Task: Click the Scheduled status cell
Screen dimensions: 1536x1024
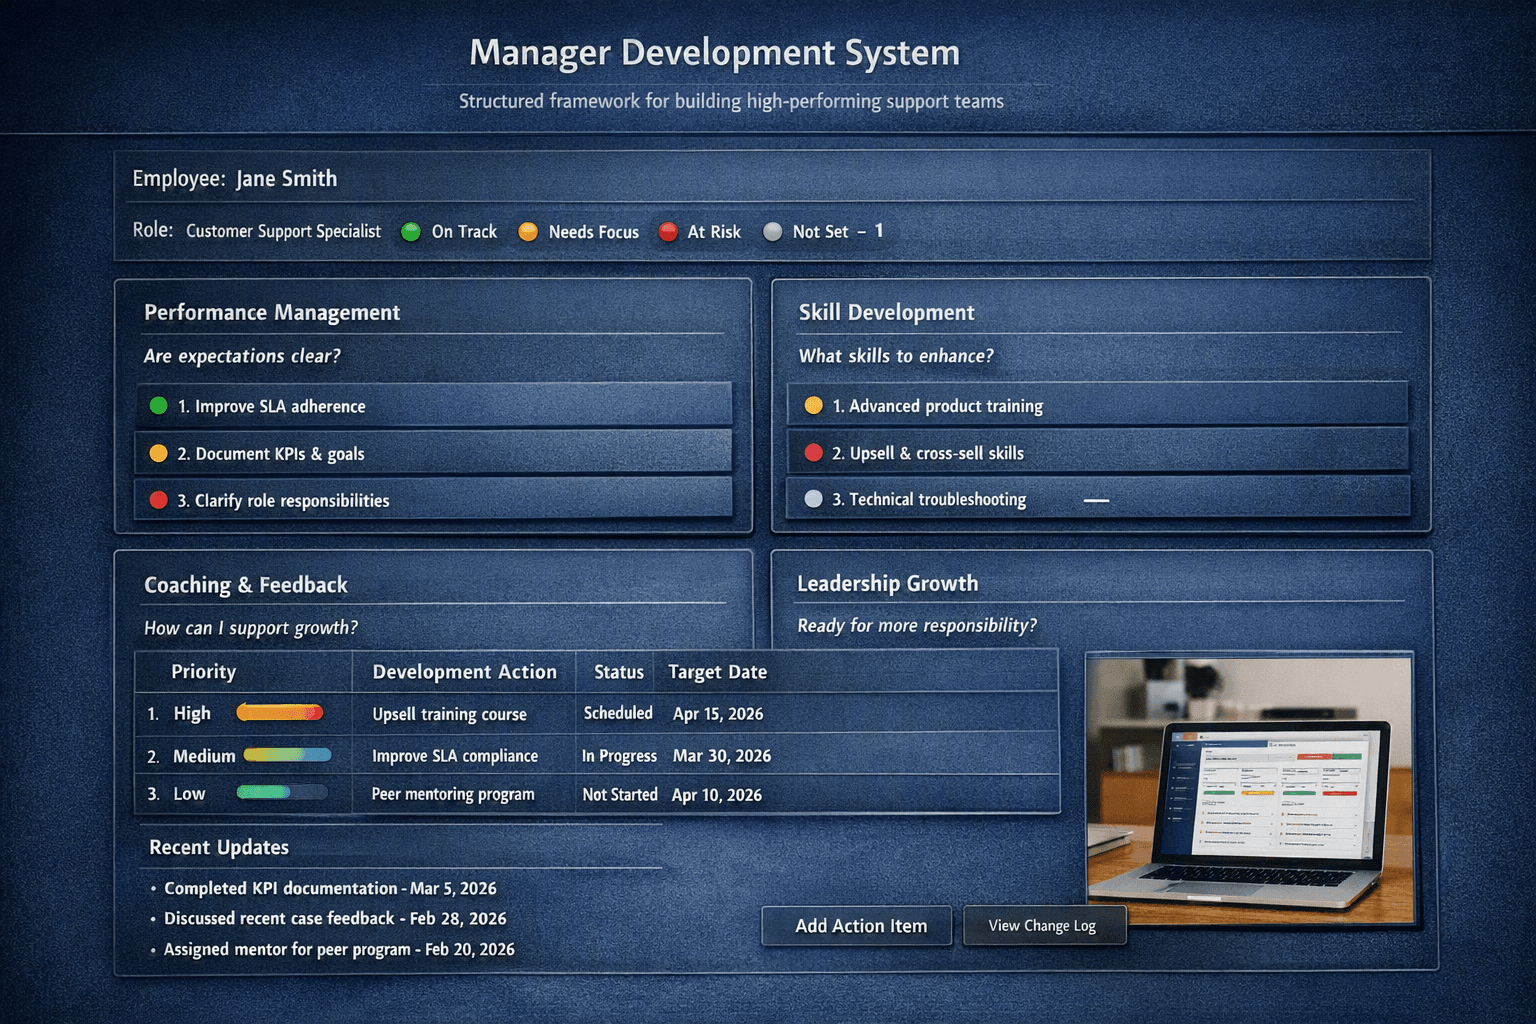Action: click(618, 713)
